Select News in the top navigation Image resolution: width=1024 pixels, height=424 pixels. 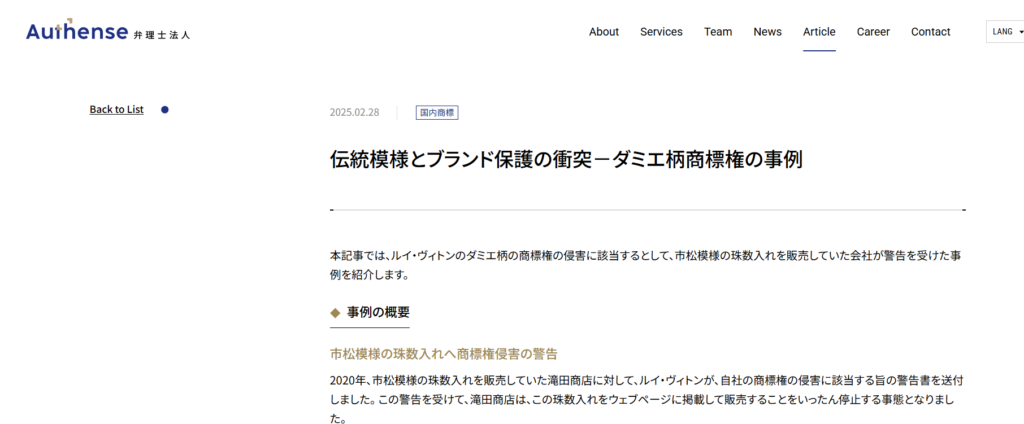coord(767,31)
